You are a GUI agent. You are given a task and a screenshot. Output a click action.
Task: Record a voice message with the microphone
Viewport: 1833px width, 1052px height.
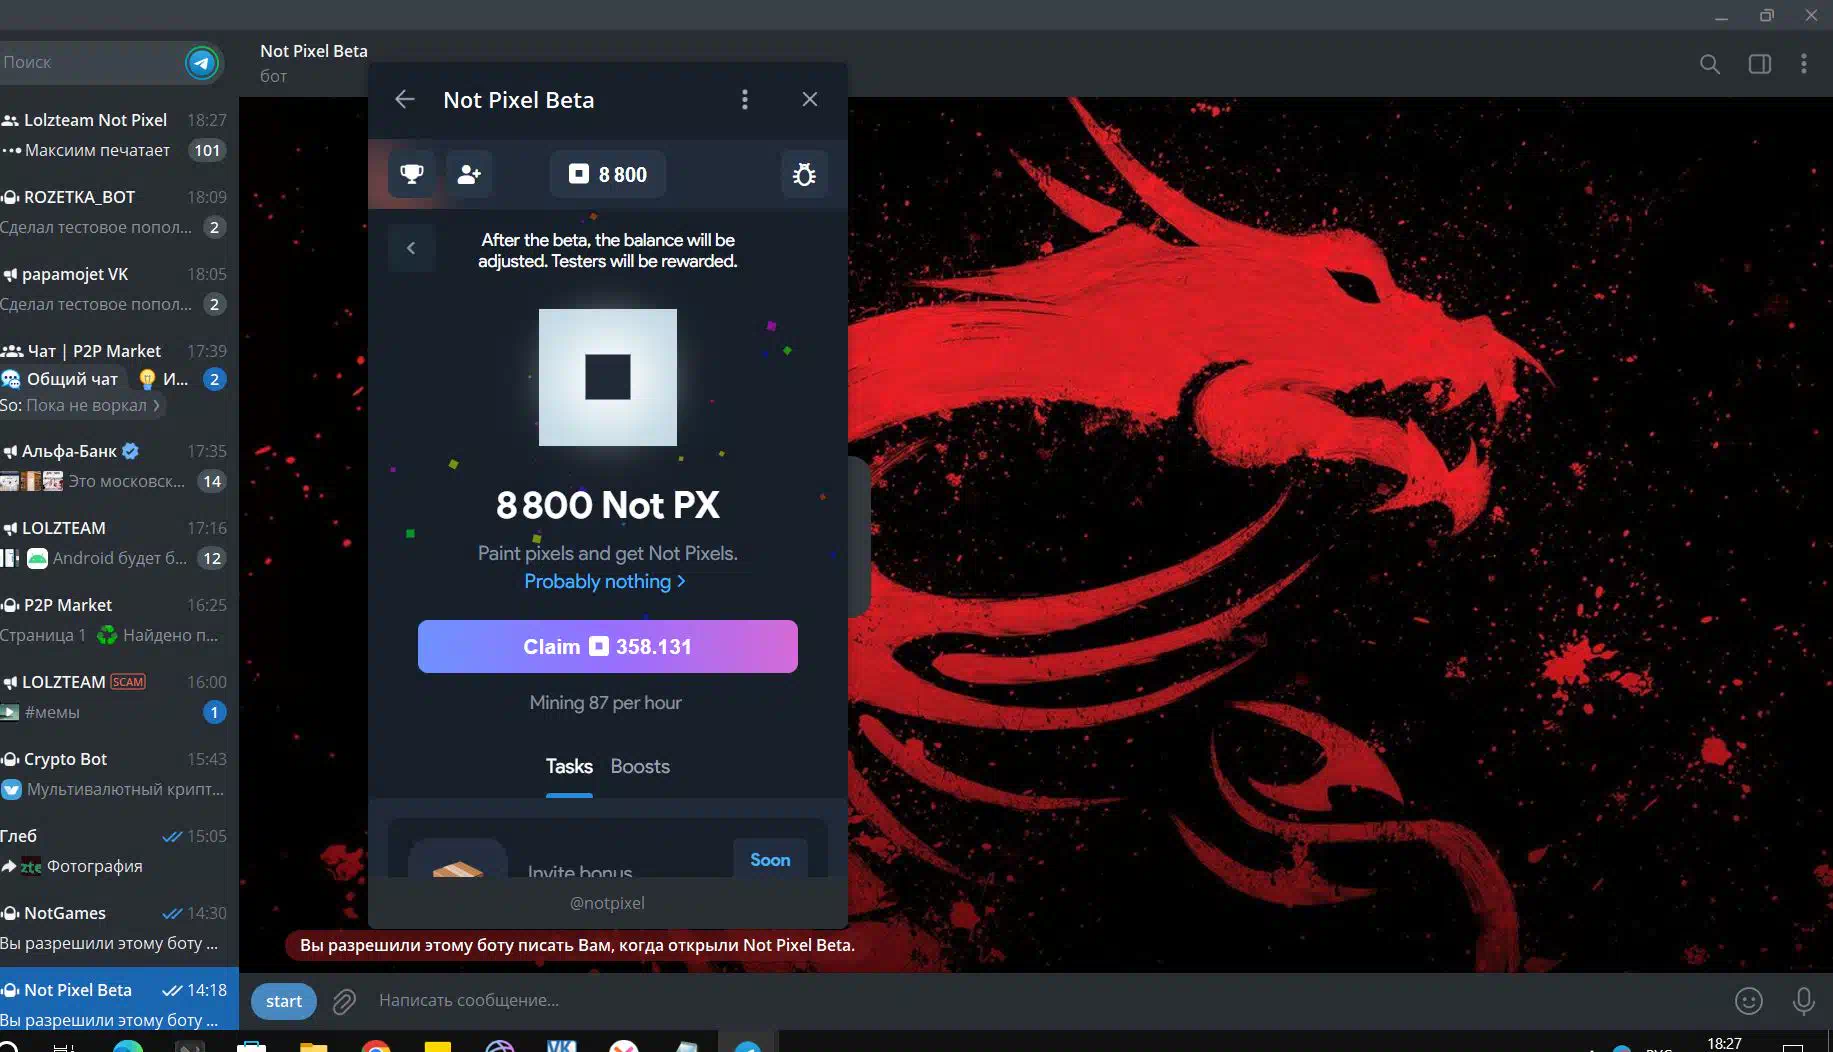(1804, 1001)
